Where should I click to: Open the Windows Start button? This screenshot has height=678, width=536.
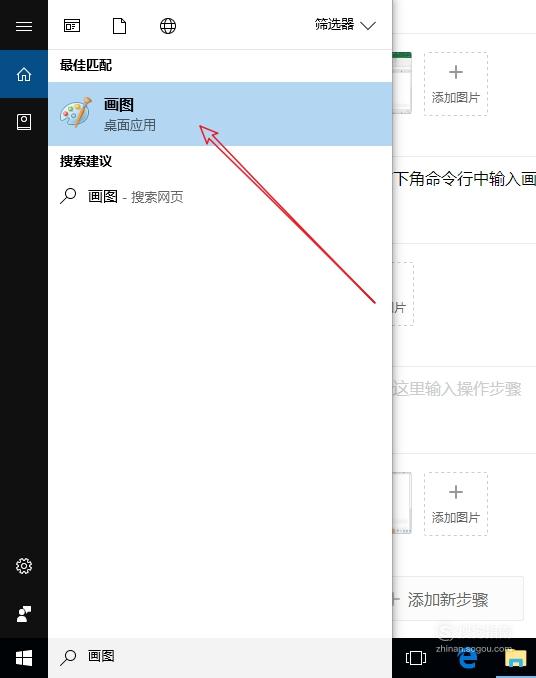click(x=24, y=658)
